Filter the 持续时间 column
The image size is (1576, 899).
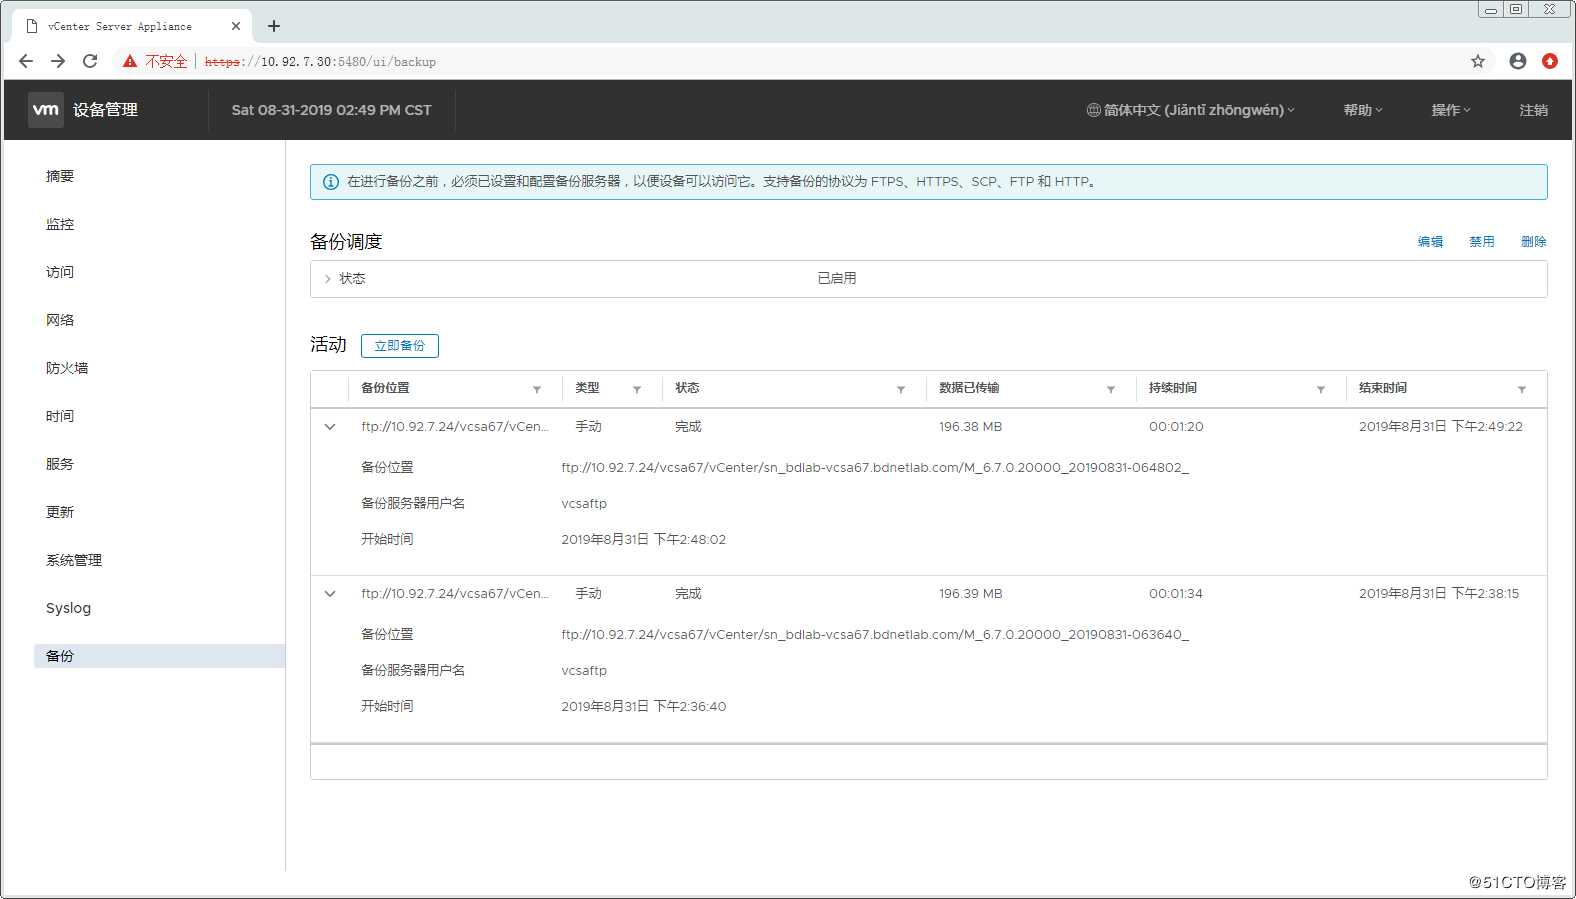(x=1321, y=389)
